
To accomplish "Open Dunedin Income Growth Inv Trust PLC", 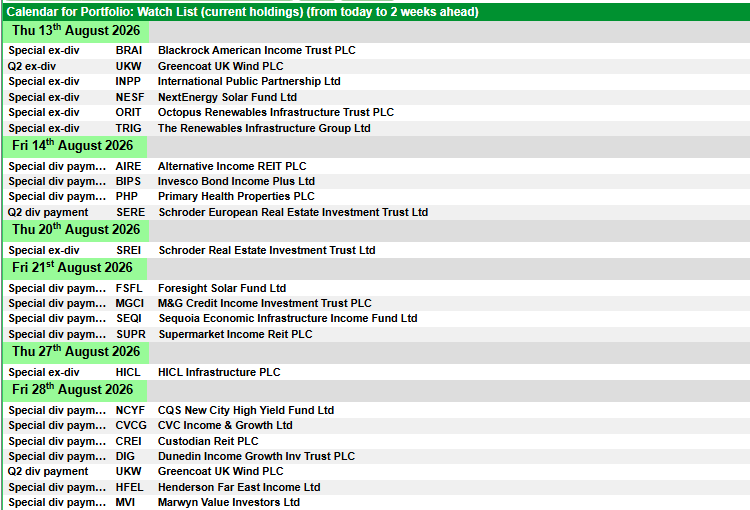I will [x=256, y=456].
